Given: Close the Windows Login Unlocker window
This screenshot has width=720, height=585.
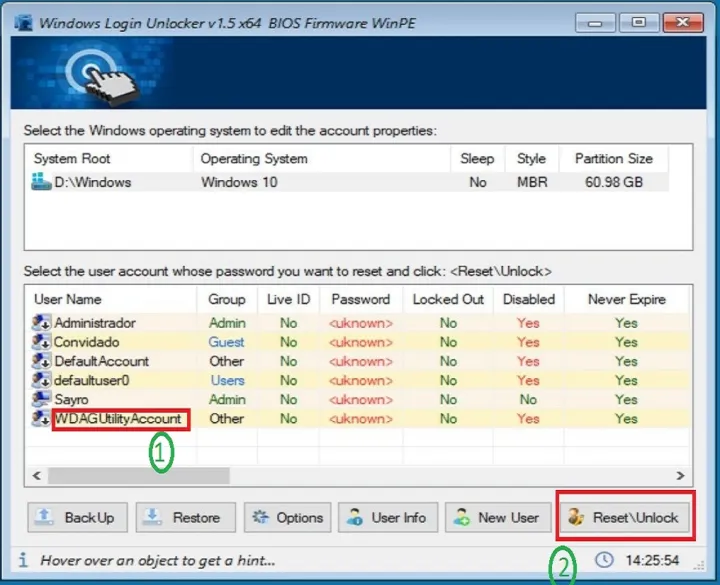Looking at the screenshot, I should pos(683,23).
